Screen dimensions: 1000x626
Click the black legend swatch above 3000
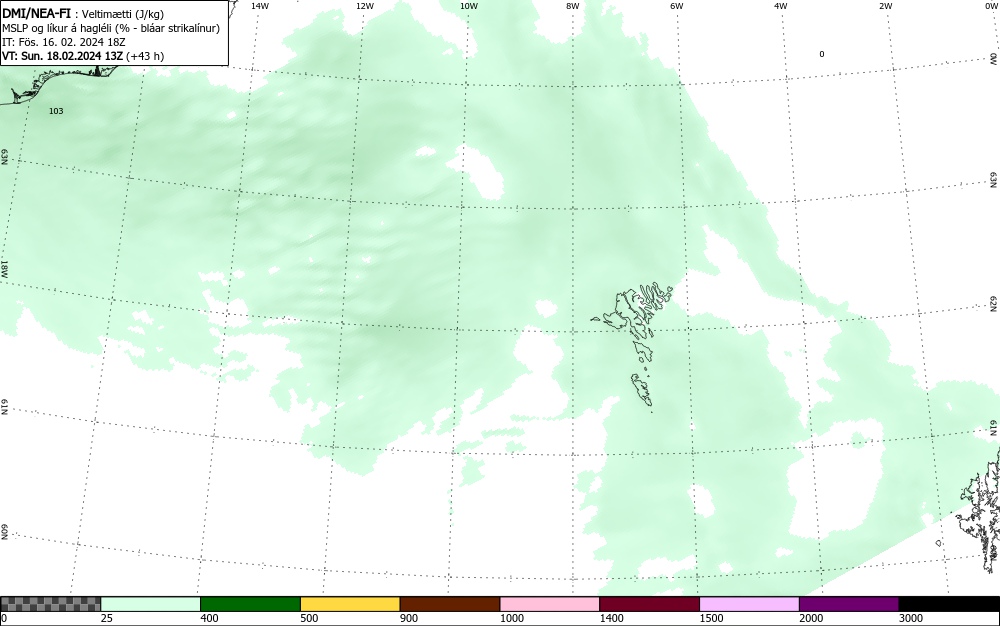(x=949, y=604)
